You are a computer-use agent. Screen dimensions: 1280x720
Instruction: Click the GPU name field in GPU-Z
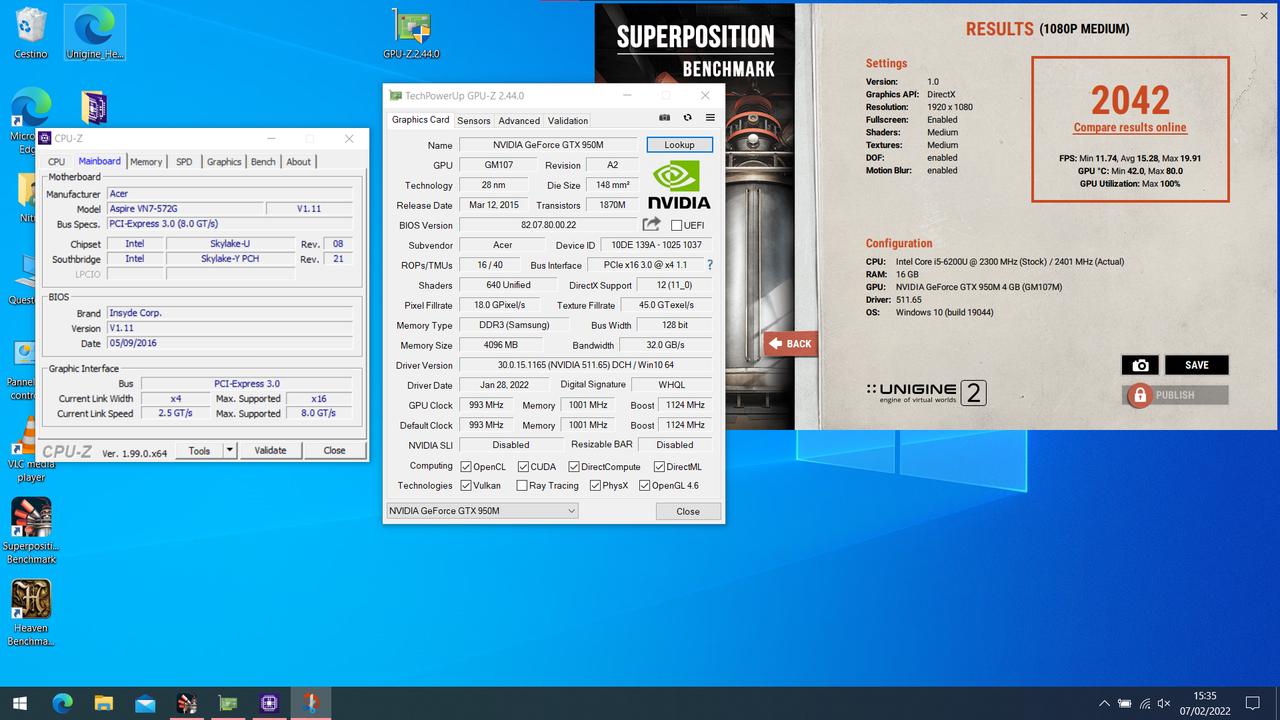point(548,145)
